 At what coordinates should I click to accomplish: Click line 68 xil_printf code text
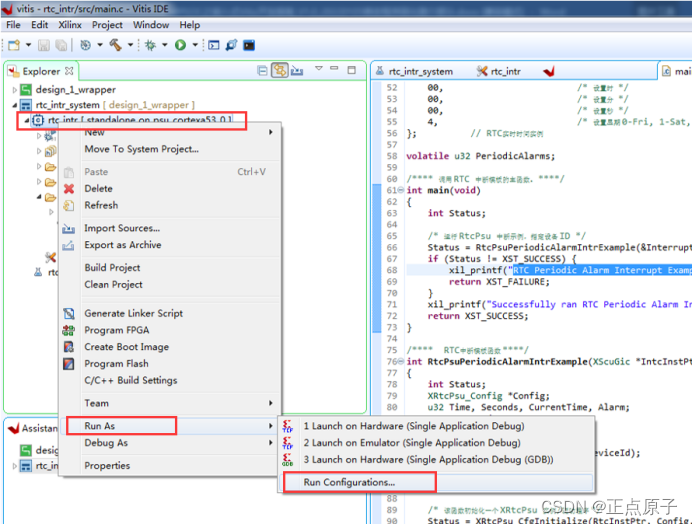click(570, 270)
